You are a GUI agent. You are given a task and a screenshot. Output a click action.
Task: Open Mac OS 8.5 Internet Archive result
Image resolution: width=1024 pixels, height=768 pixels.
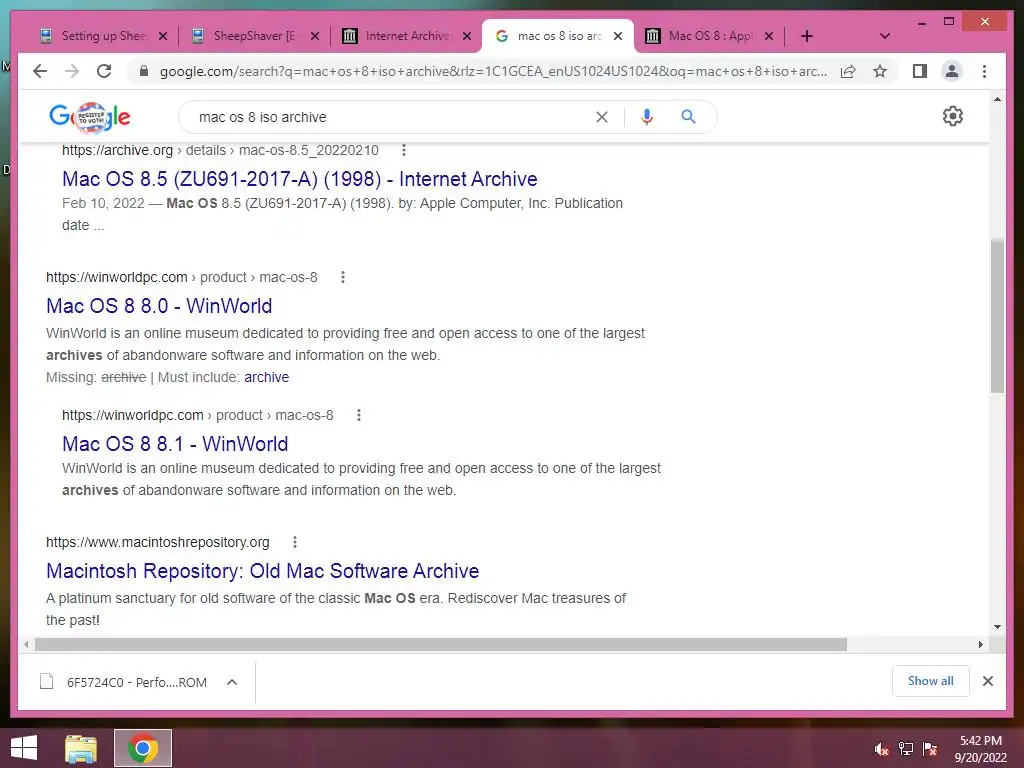(300, 179)
